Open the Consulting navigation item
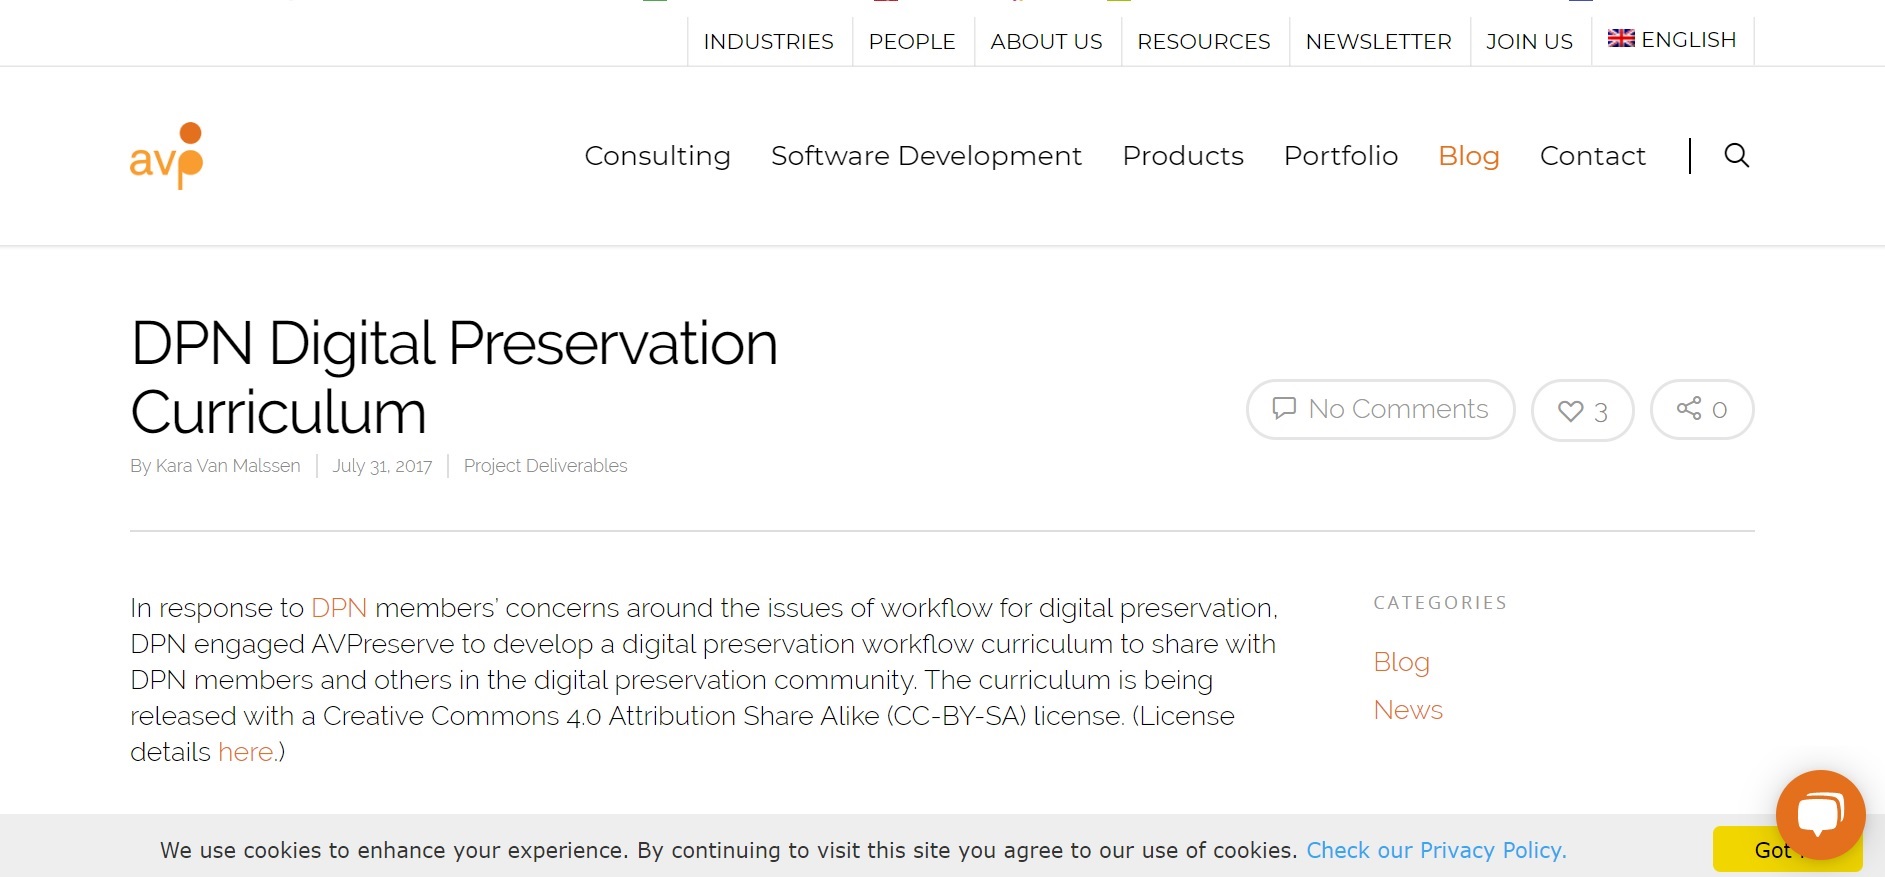Image resolution: width=1885 pixels, height=877 pixels. 657,156
